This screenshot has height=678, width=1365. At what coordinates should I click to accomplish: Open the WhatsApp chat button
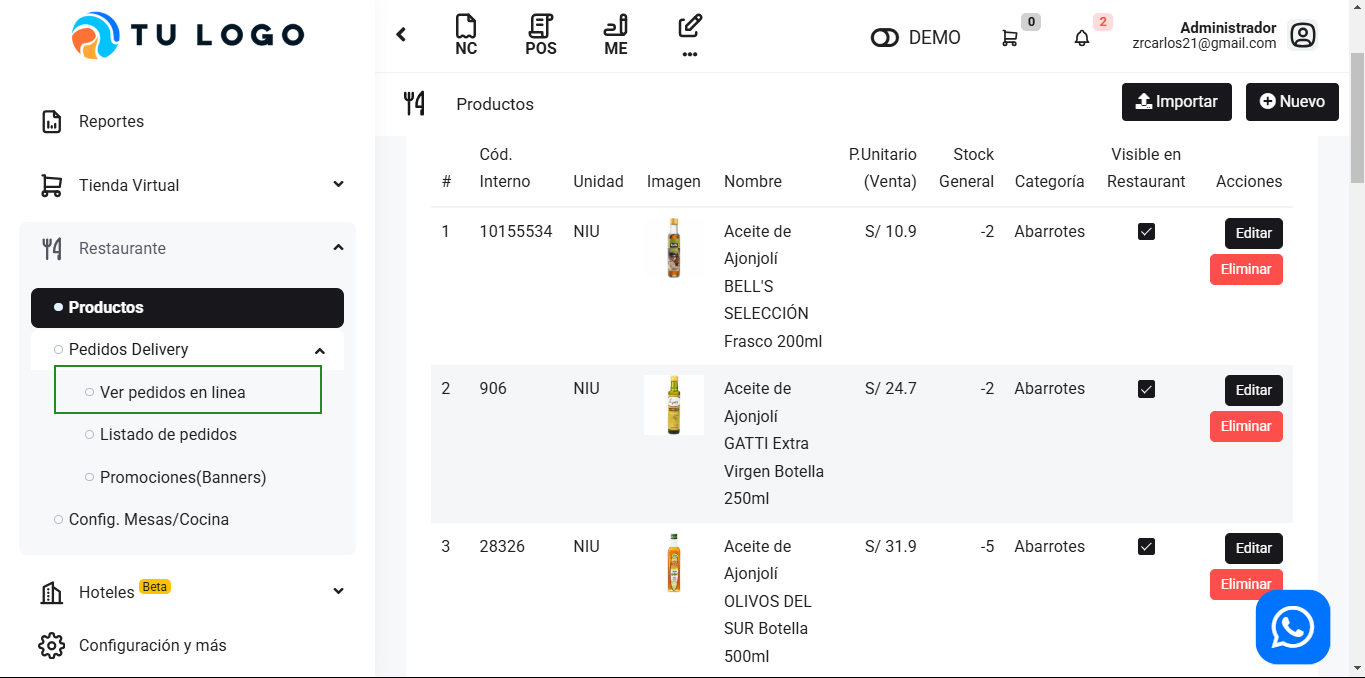click(1292, 627)
